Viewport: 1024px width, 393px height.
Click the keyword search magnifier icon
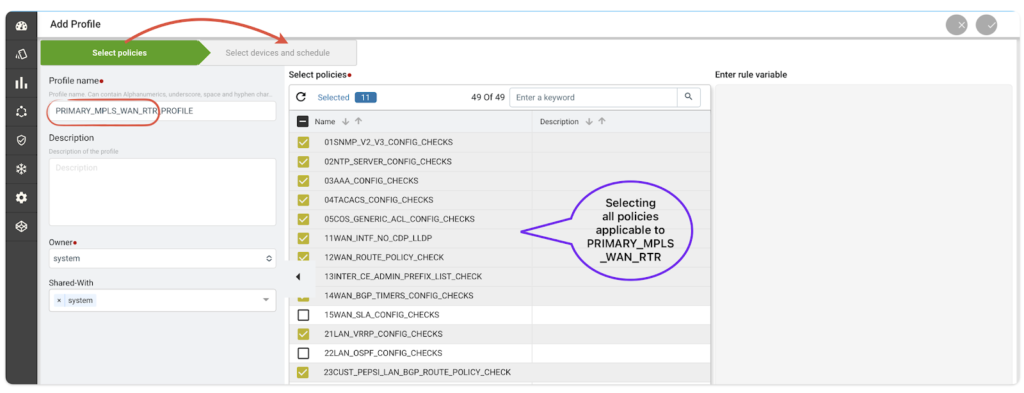688,97
